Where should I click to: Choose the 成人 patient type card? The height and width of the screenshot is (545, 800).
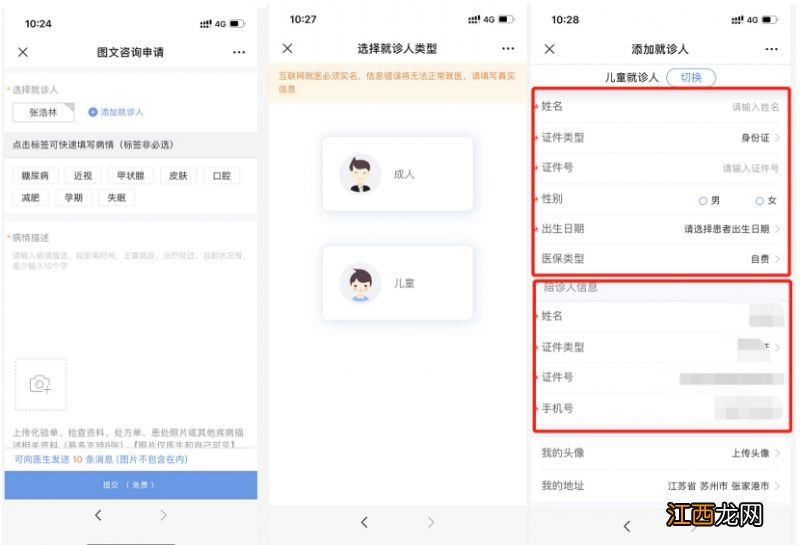397,174
